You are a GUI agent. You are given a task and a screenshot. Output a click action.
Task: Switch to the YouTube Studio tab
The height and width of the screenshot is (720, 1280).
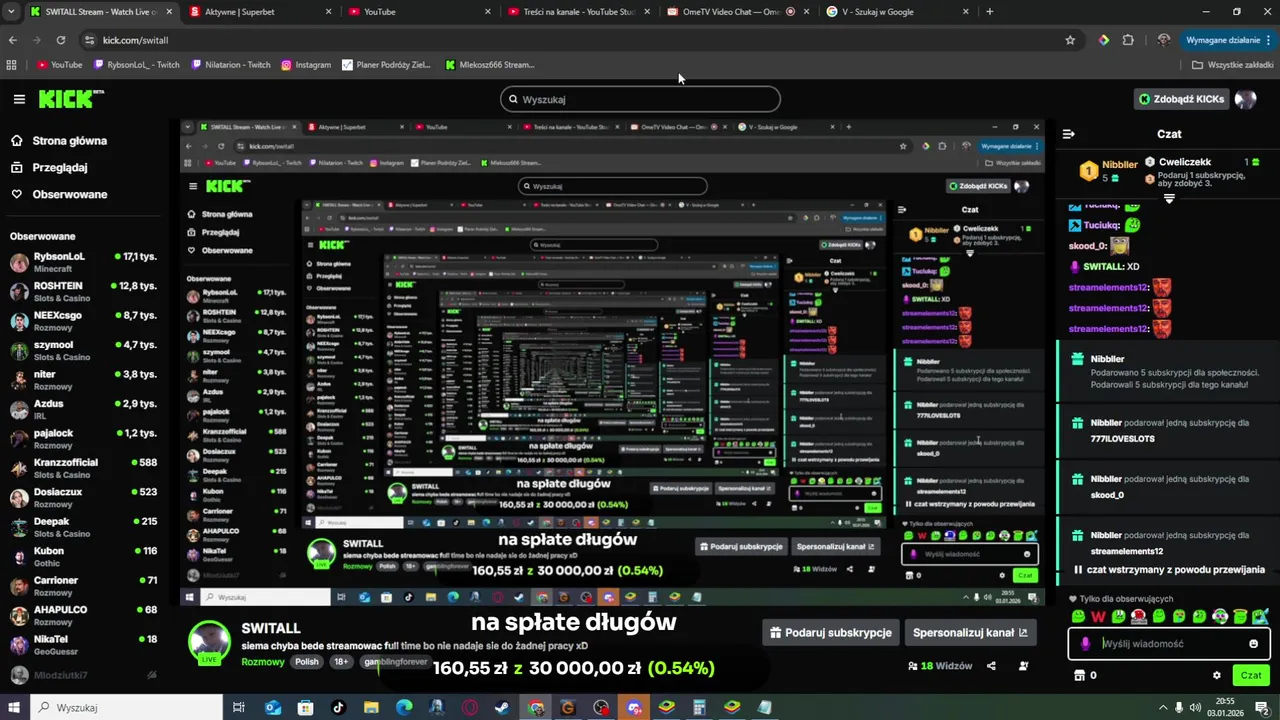click(x=578, y=12)
